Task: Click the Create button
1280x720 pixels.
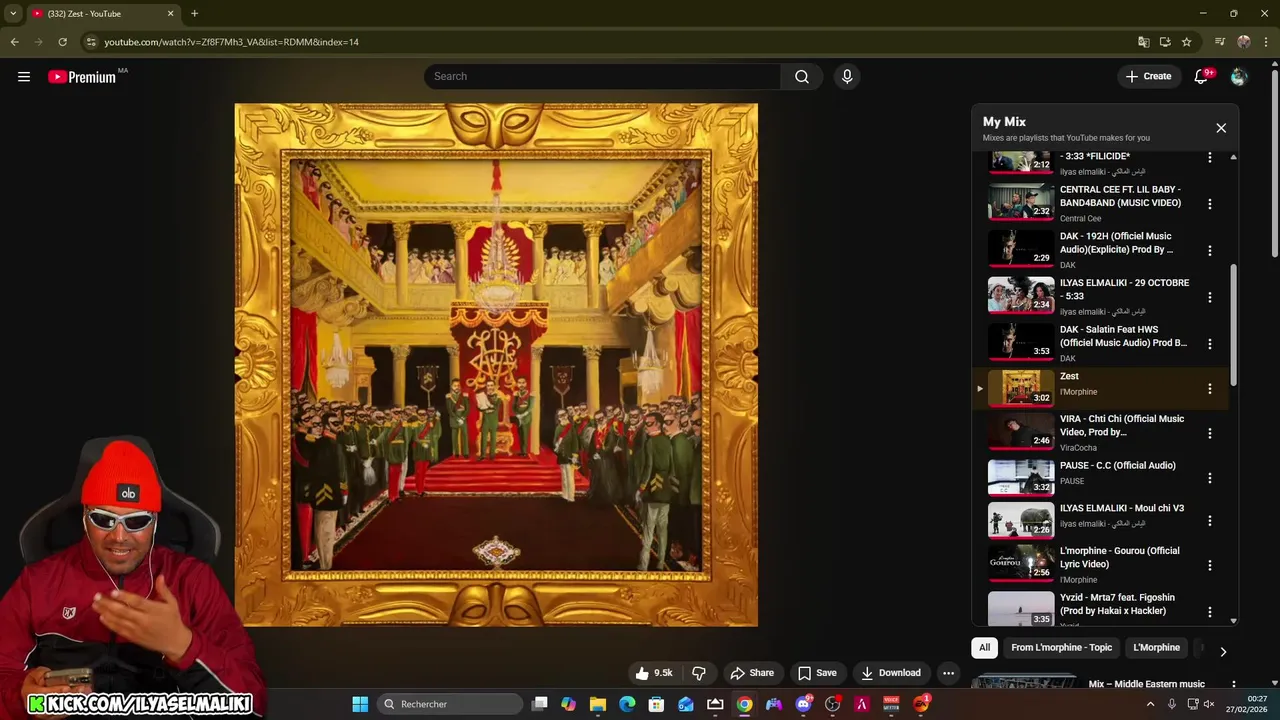Action: [1148, 77]
